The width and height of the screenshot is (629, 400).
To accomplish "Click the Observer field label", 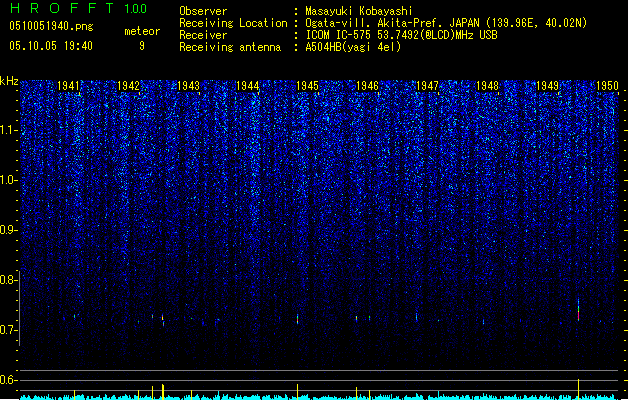I will tap(203, 11).
